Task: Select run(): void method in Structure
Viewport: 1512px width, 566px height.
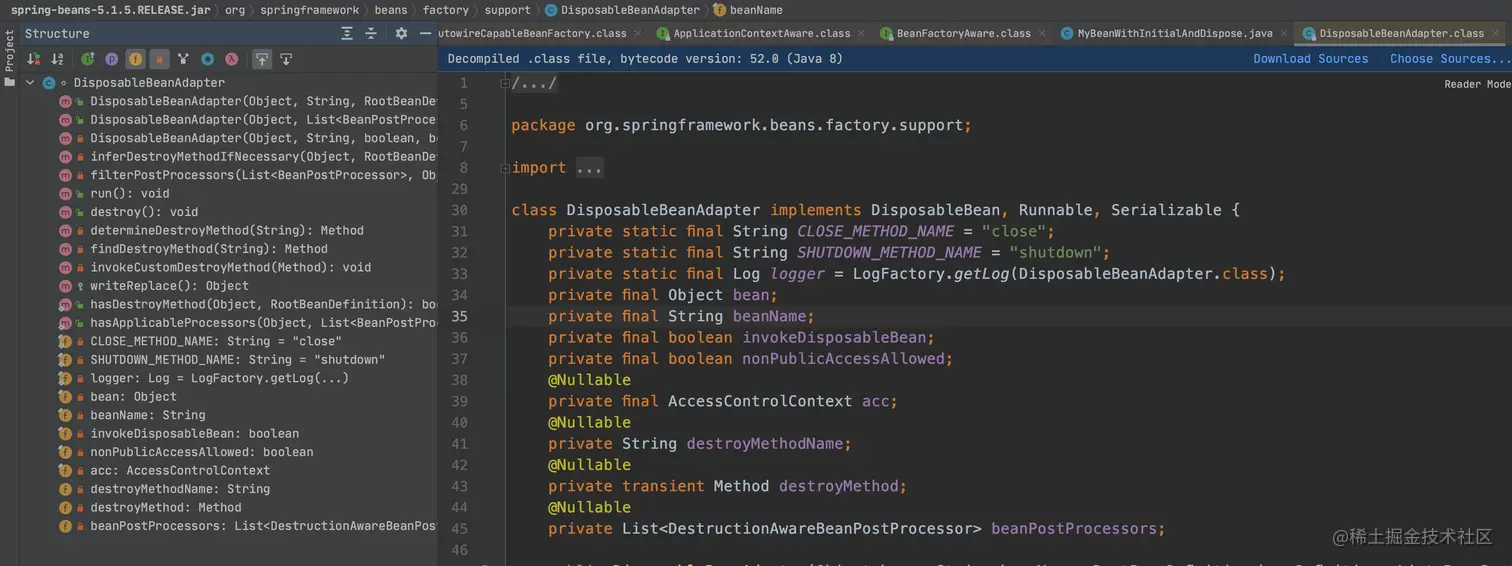Action: (x=130, y=193)
